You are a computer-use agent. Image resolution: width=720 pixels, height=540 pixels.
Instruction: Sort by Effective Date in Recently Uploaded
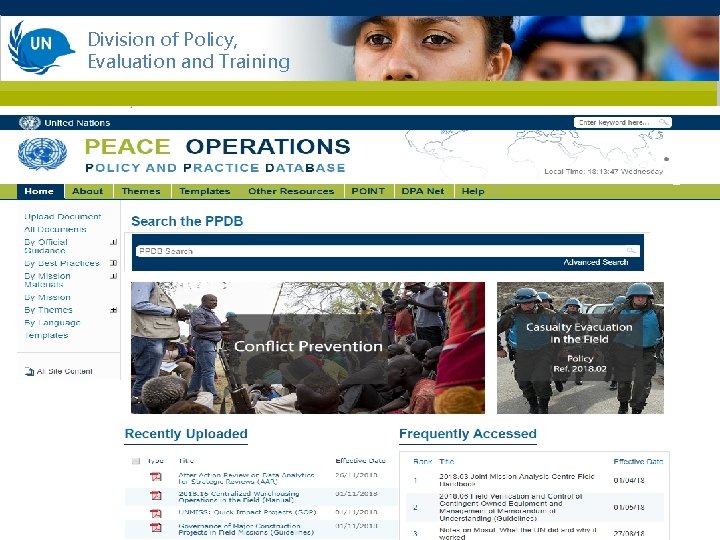point(360,461)
